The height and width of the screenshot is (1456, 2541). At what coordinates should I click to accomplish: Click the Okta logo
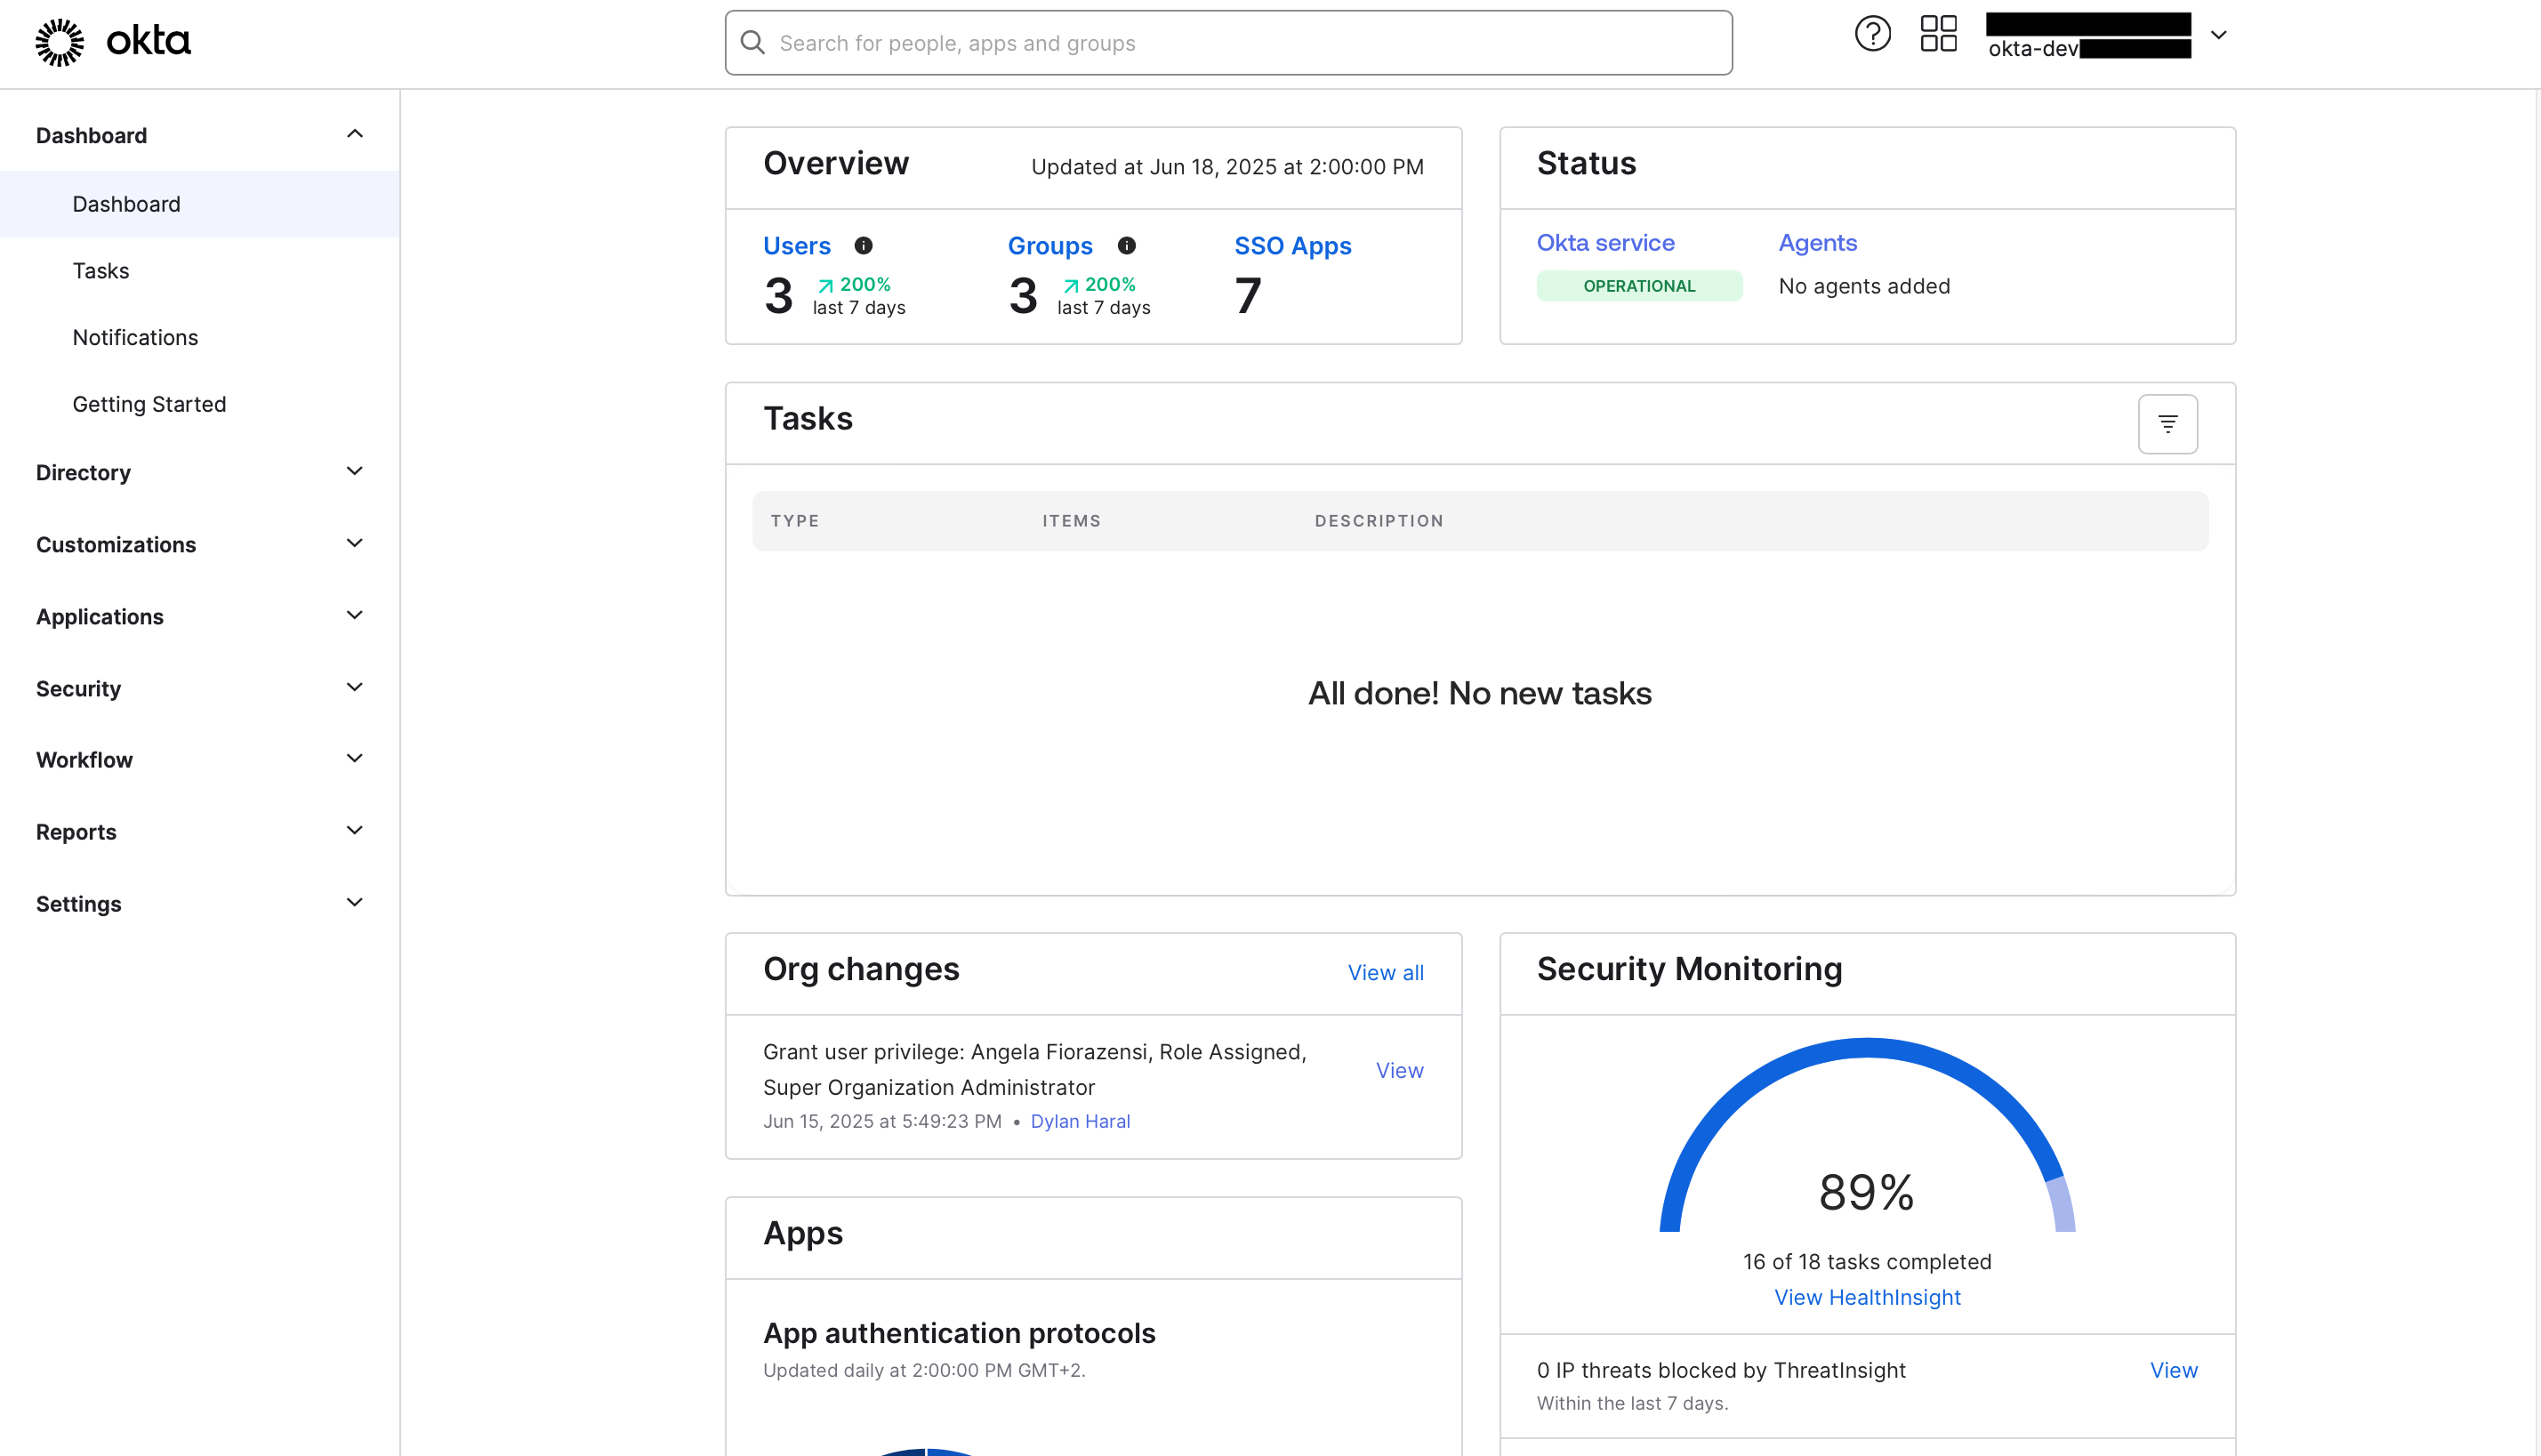click(x=113, y=42)
